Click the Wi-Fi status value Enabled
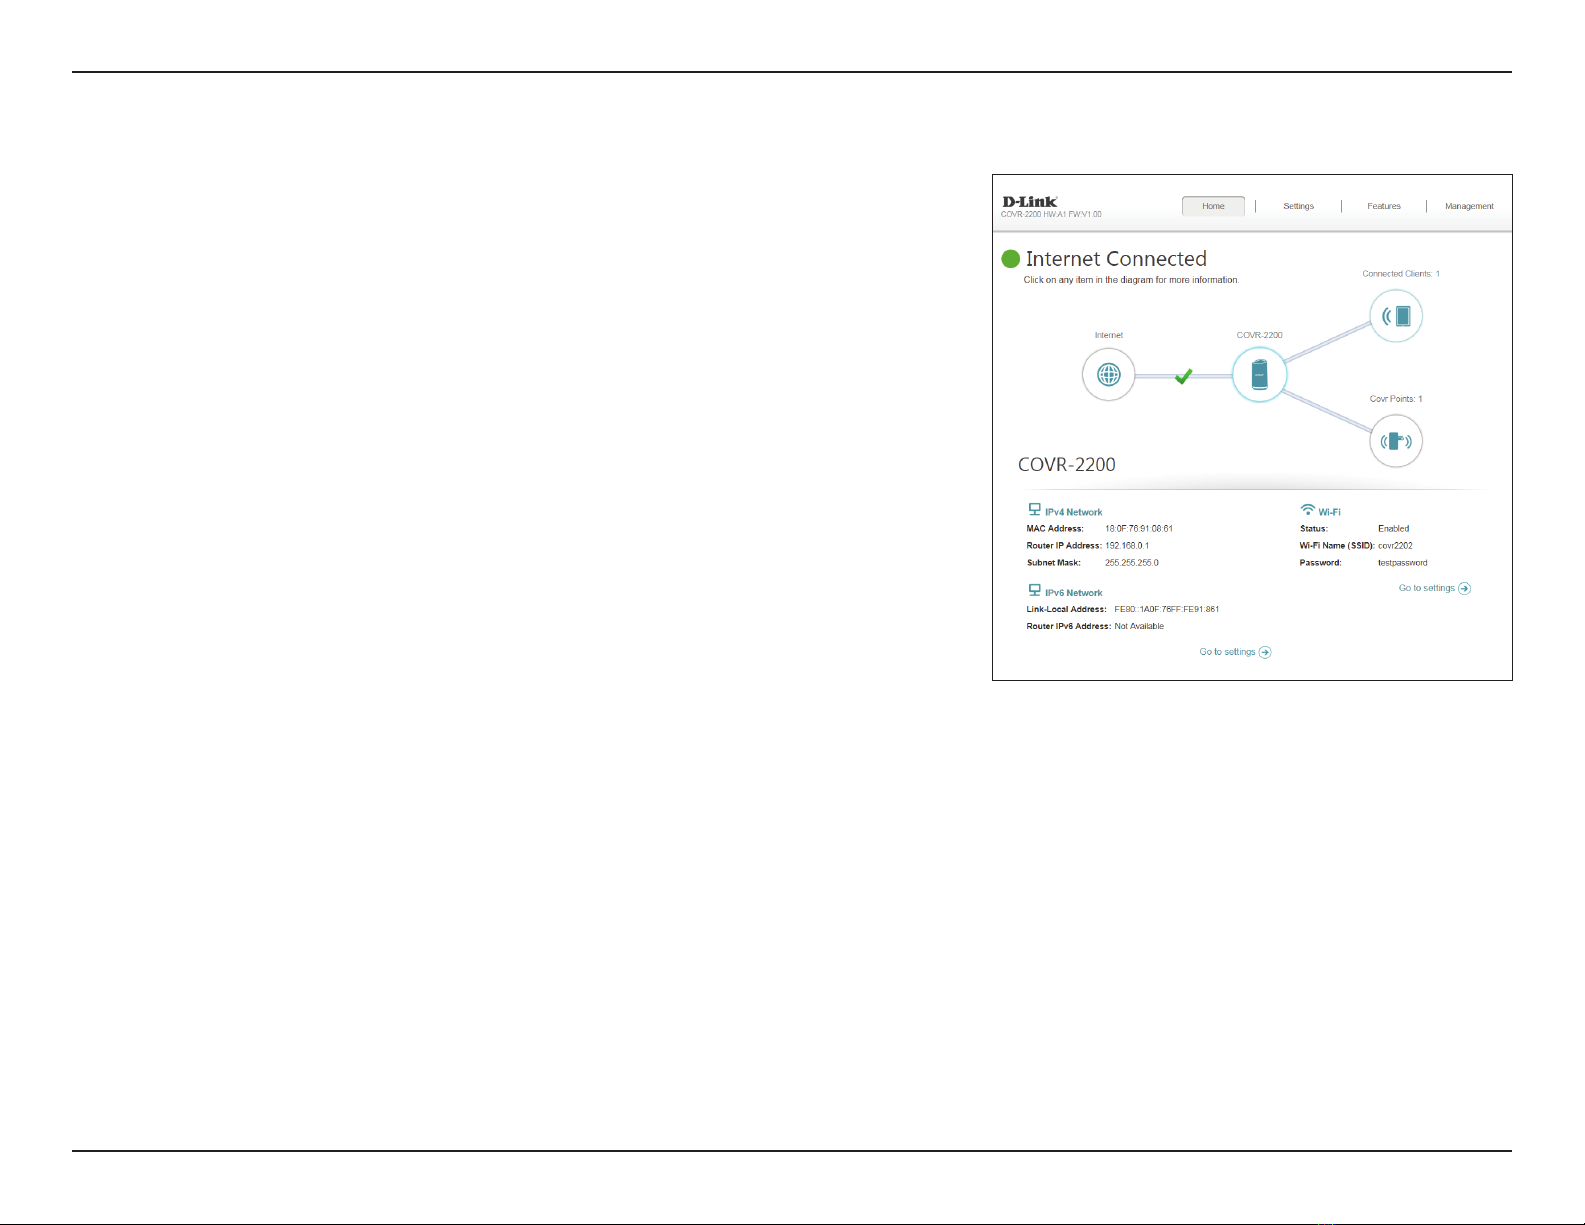Screen dimensions: 1585x1225 (1393, 529)
